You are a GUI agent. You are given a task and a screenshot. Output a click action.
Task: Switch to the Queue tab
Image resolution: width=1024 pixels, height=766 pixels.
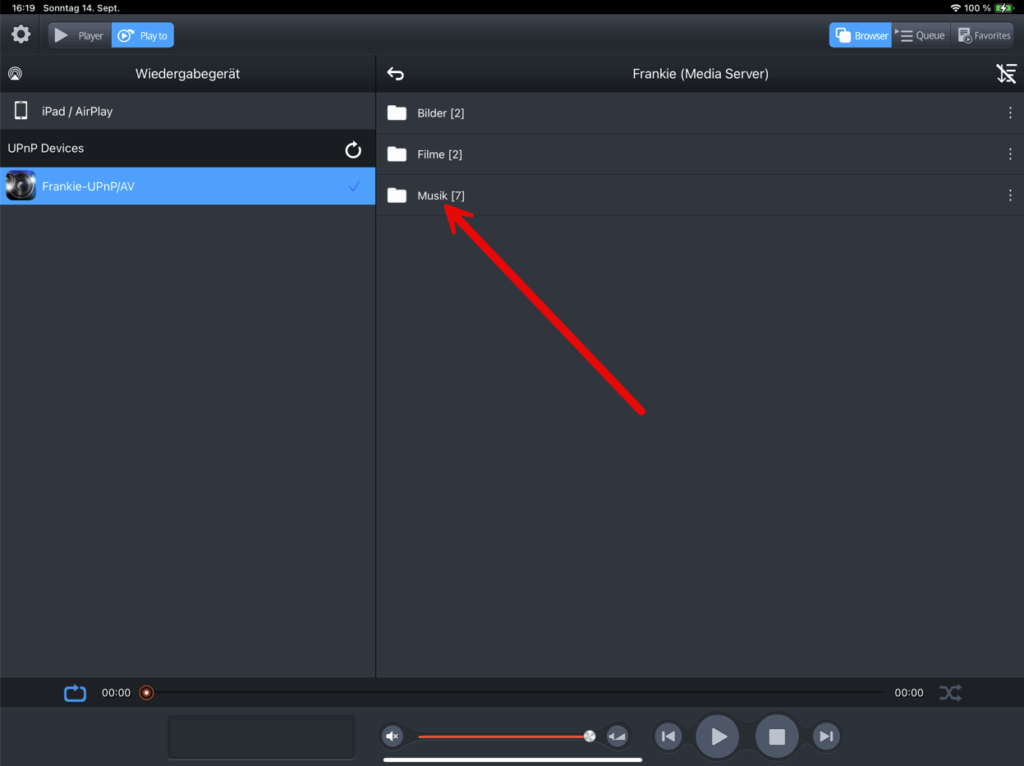(921, 35)
